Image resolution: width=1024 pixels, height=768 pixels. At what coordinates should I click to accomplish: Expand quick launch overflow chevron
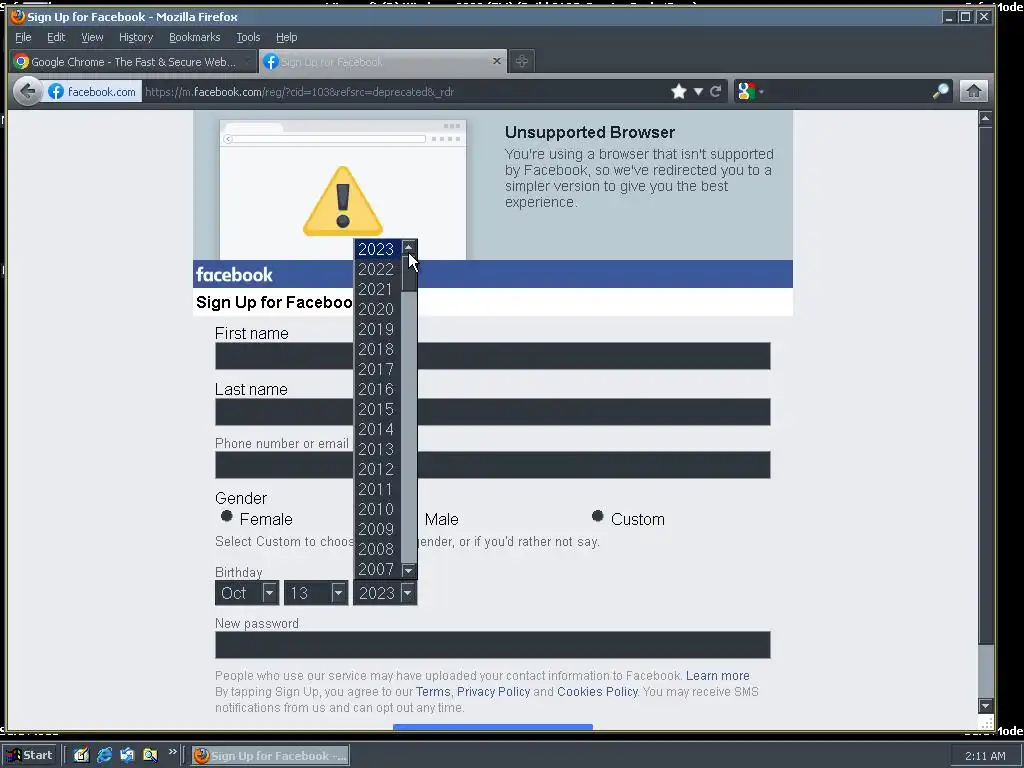point(172,752)
